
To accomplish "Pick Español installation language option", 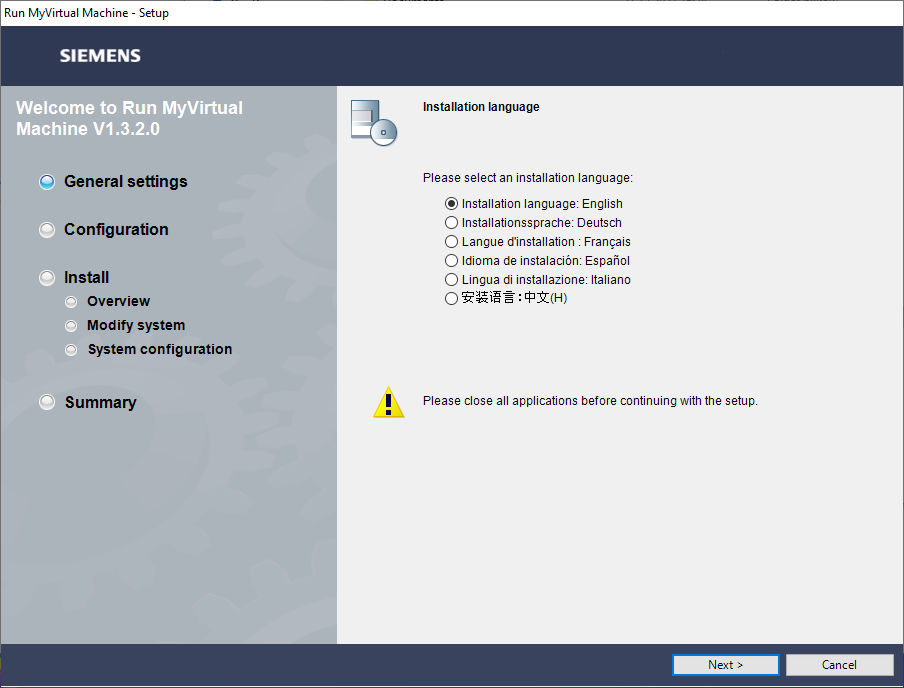I will [452, 261].
